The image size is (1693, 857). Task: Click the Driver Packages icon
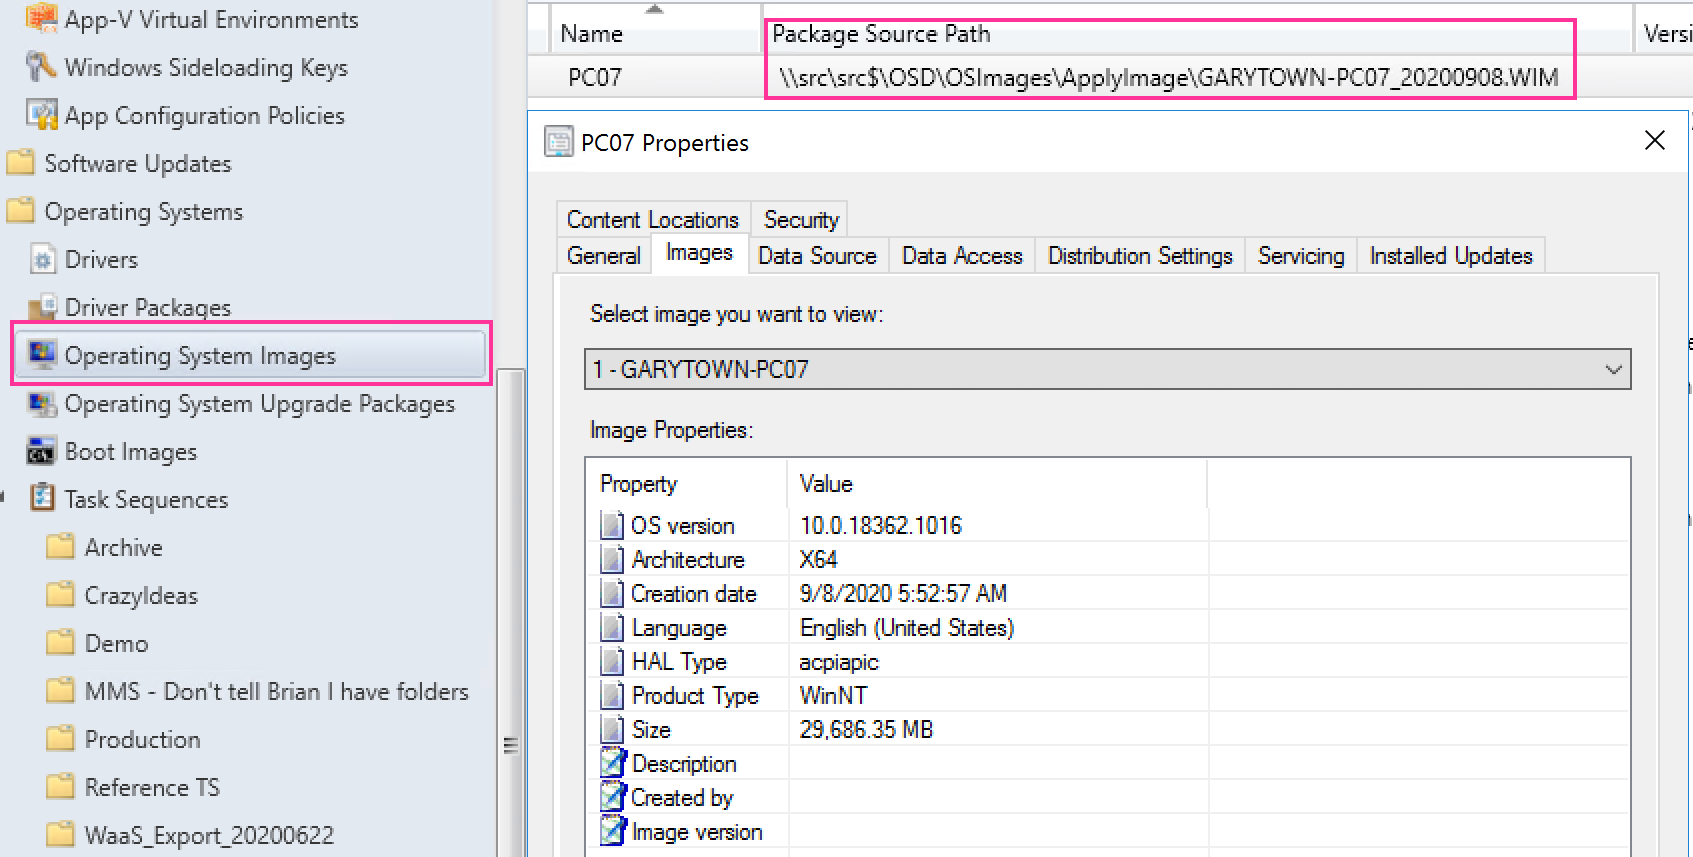click(42, 307)
